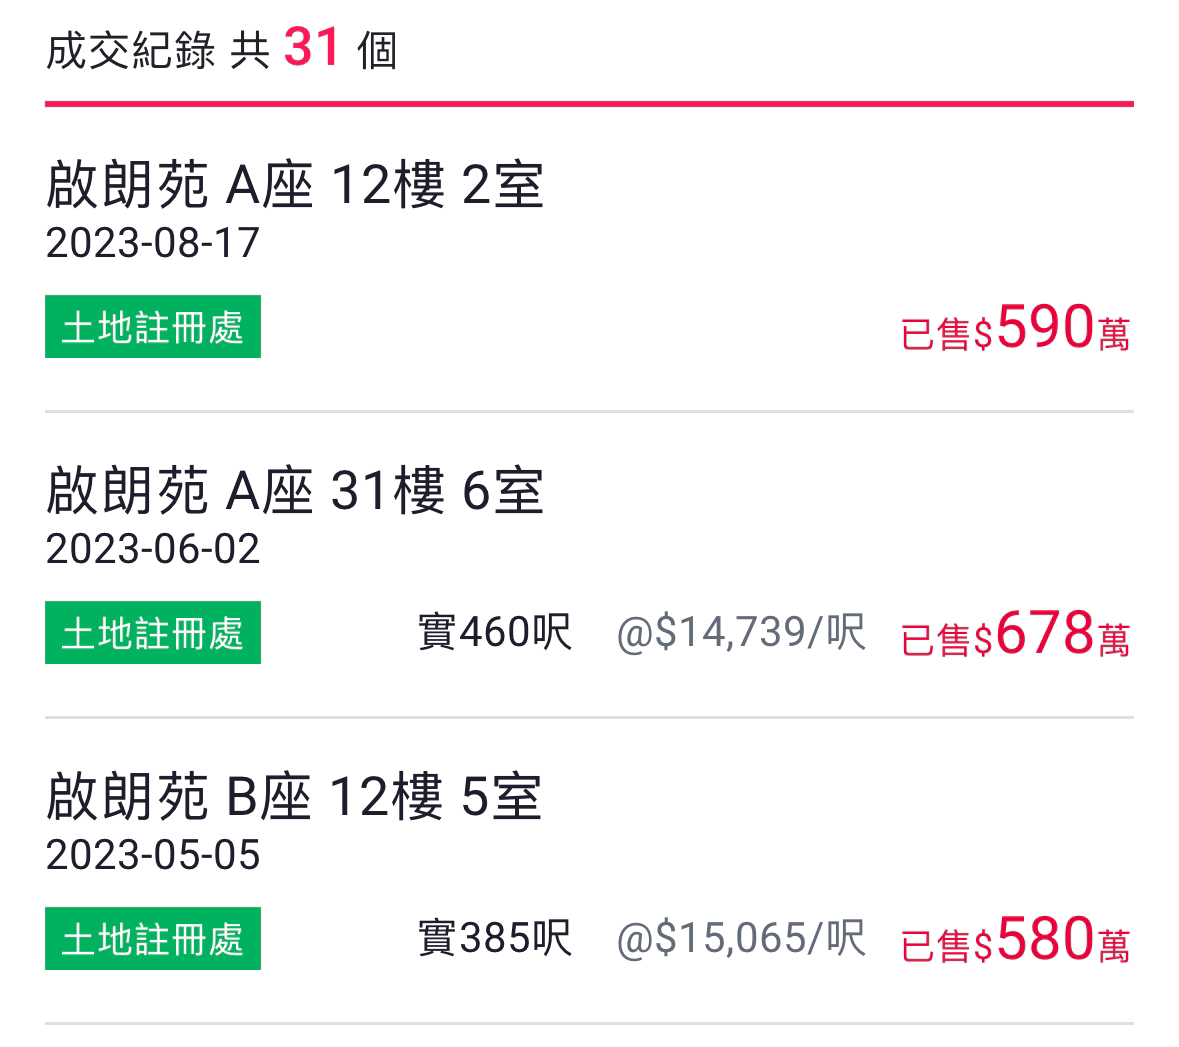Viewport: 1179px width, 1047px height.
Task: Click the date 2023-05-05
Action: 153,855
